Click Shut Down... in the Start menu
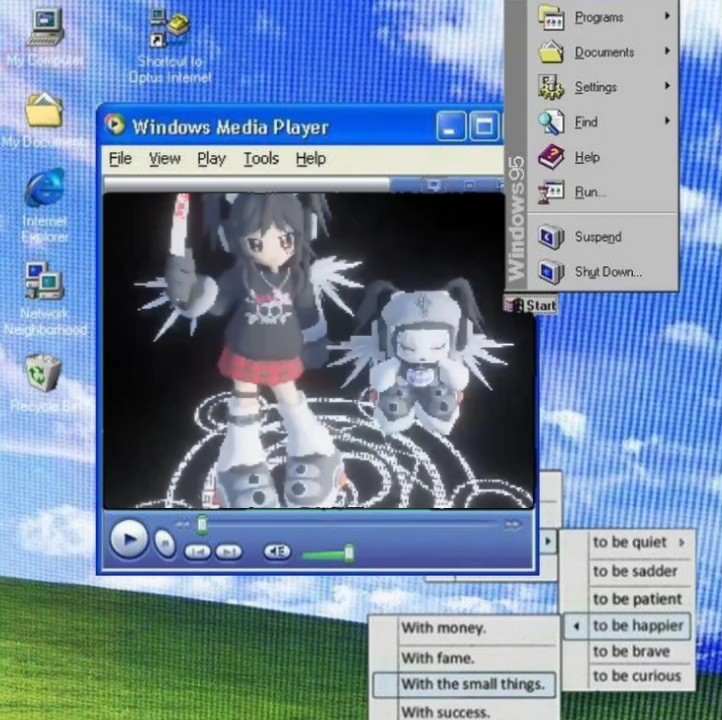This screenshot has width=722, height=720. point(607,271)
